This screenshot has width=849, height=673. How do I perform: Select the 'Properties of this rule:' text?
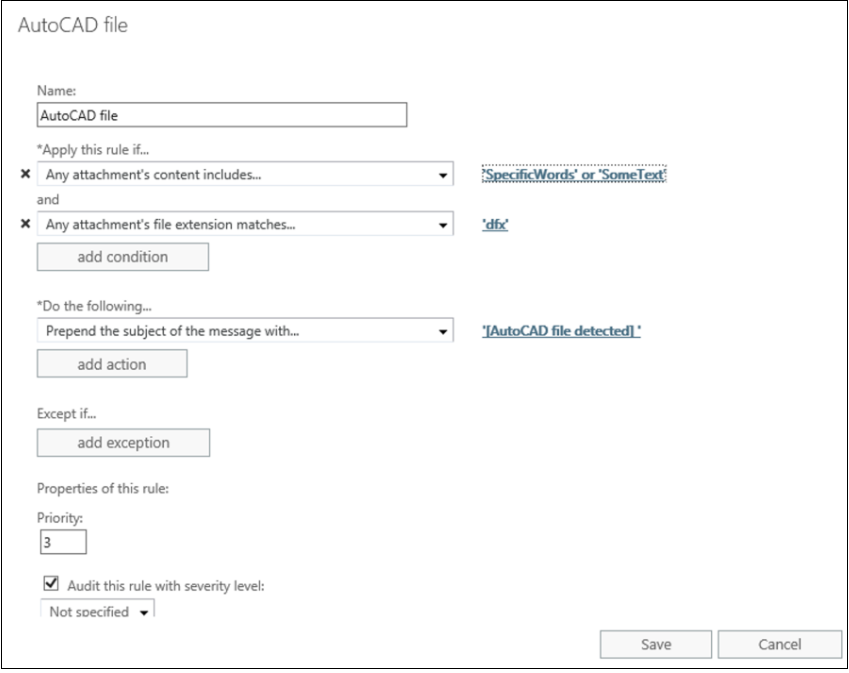(103, 488)
